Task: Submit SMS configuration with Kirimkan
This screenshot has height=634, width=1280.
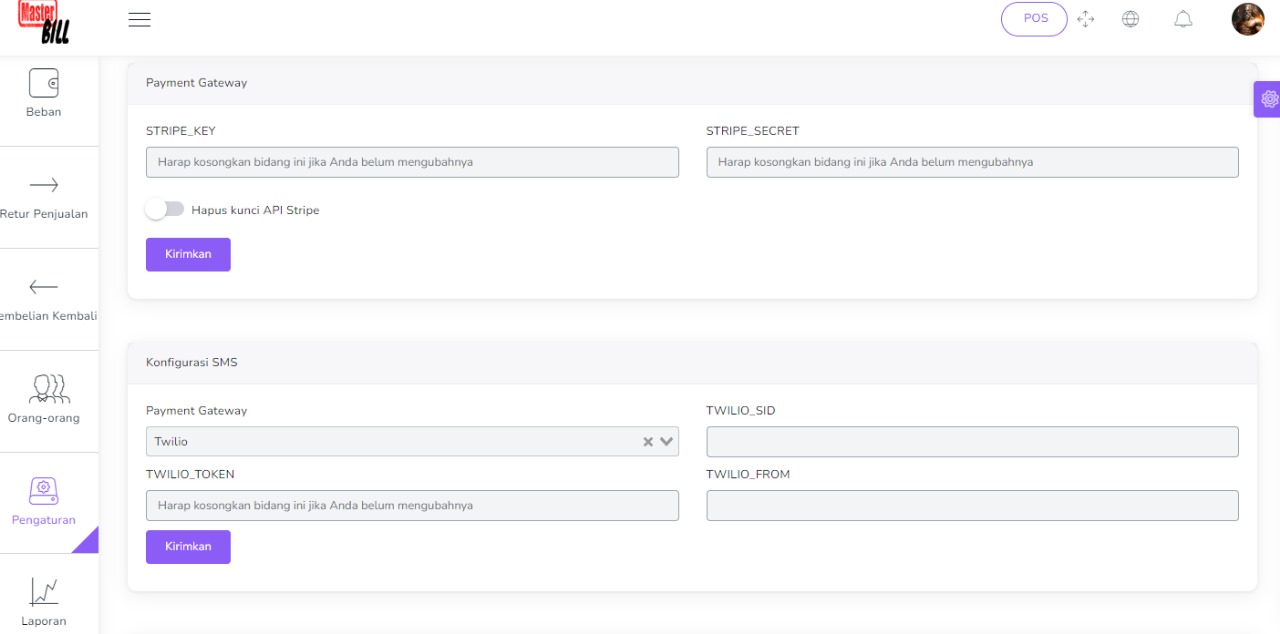Action: (188, 547)
